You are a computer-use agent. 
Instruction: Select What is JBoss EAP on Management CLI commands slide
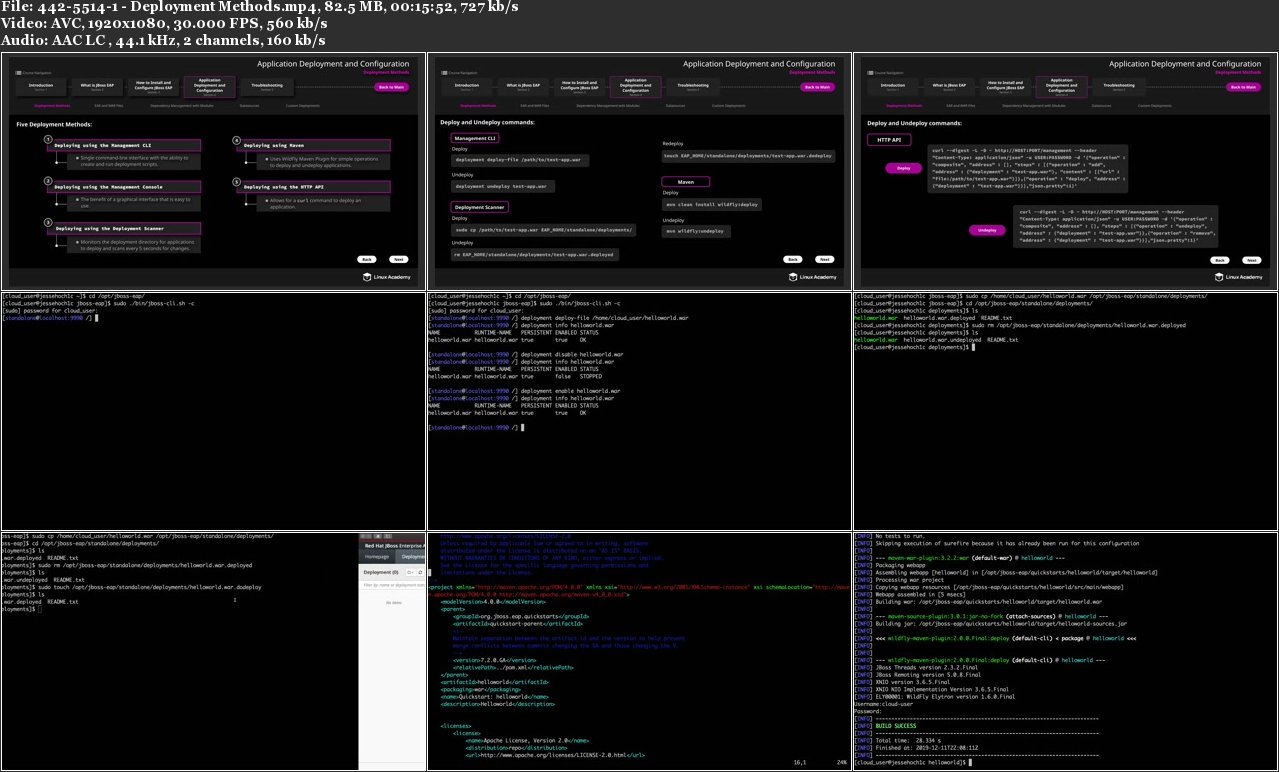click(x=523, y=87)
